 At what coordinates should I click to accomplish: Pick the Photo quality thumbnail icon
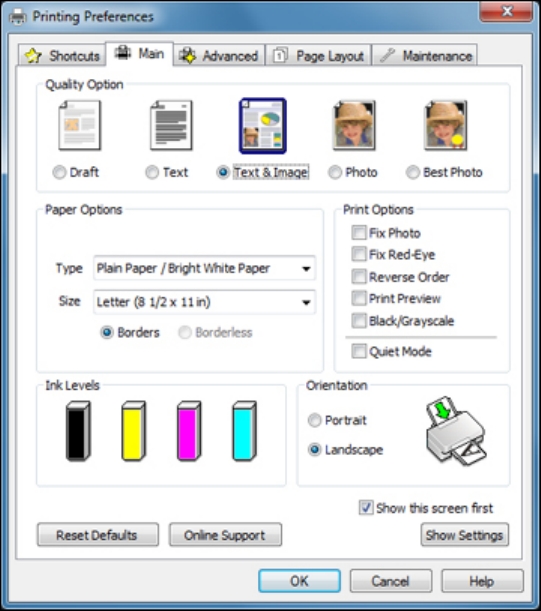coord(354,125)
